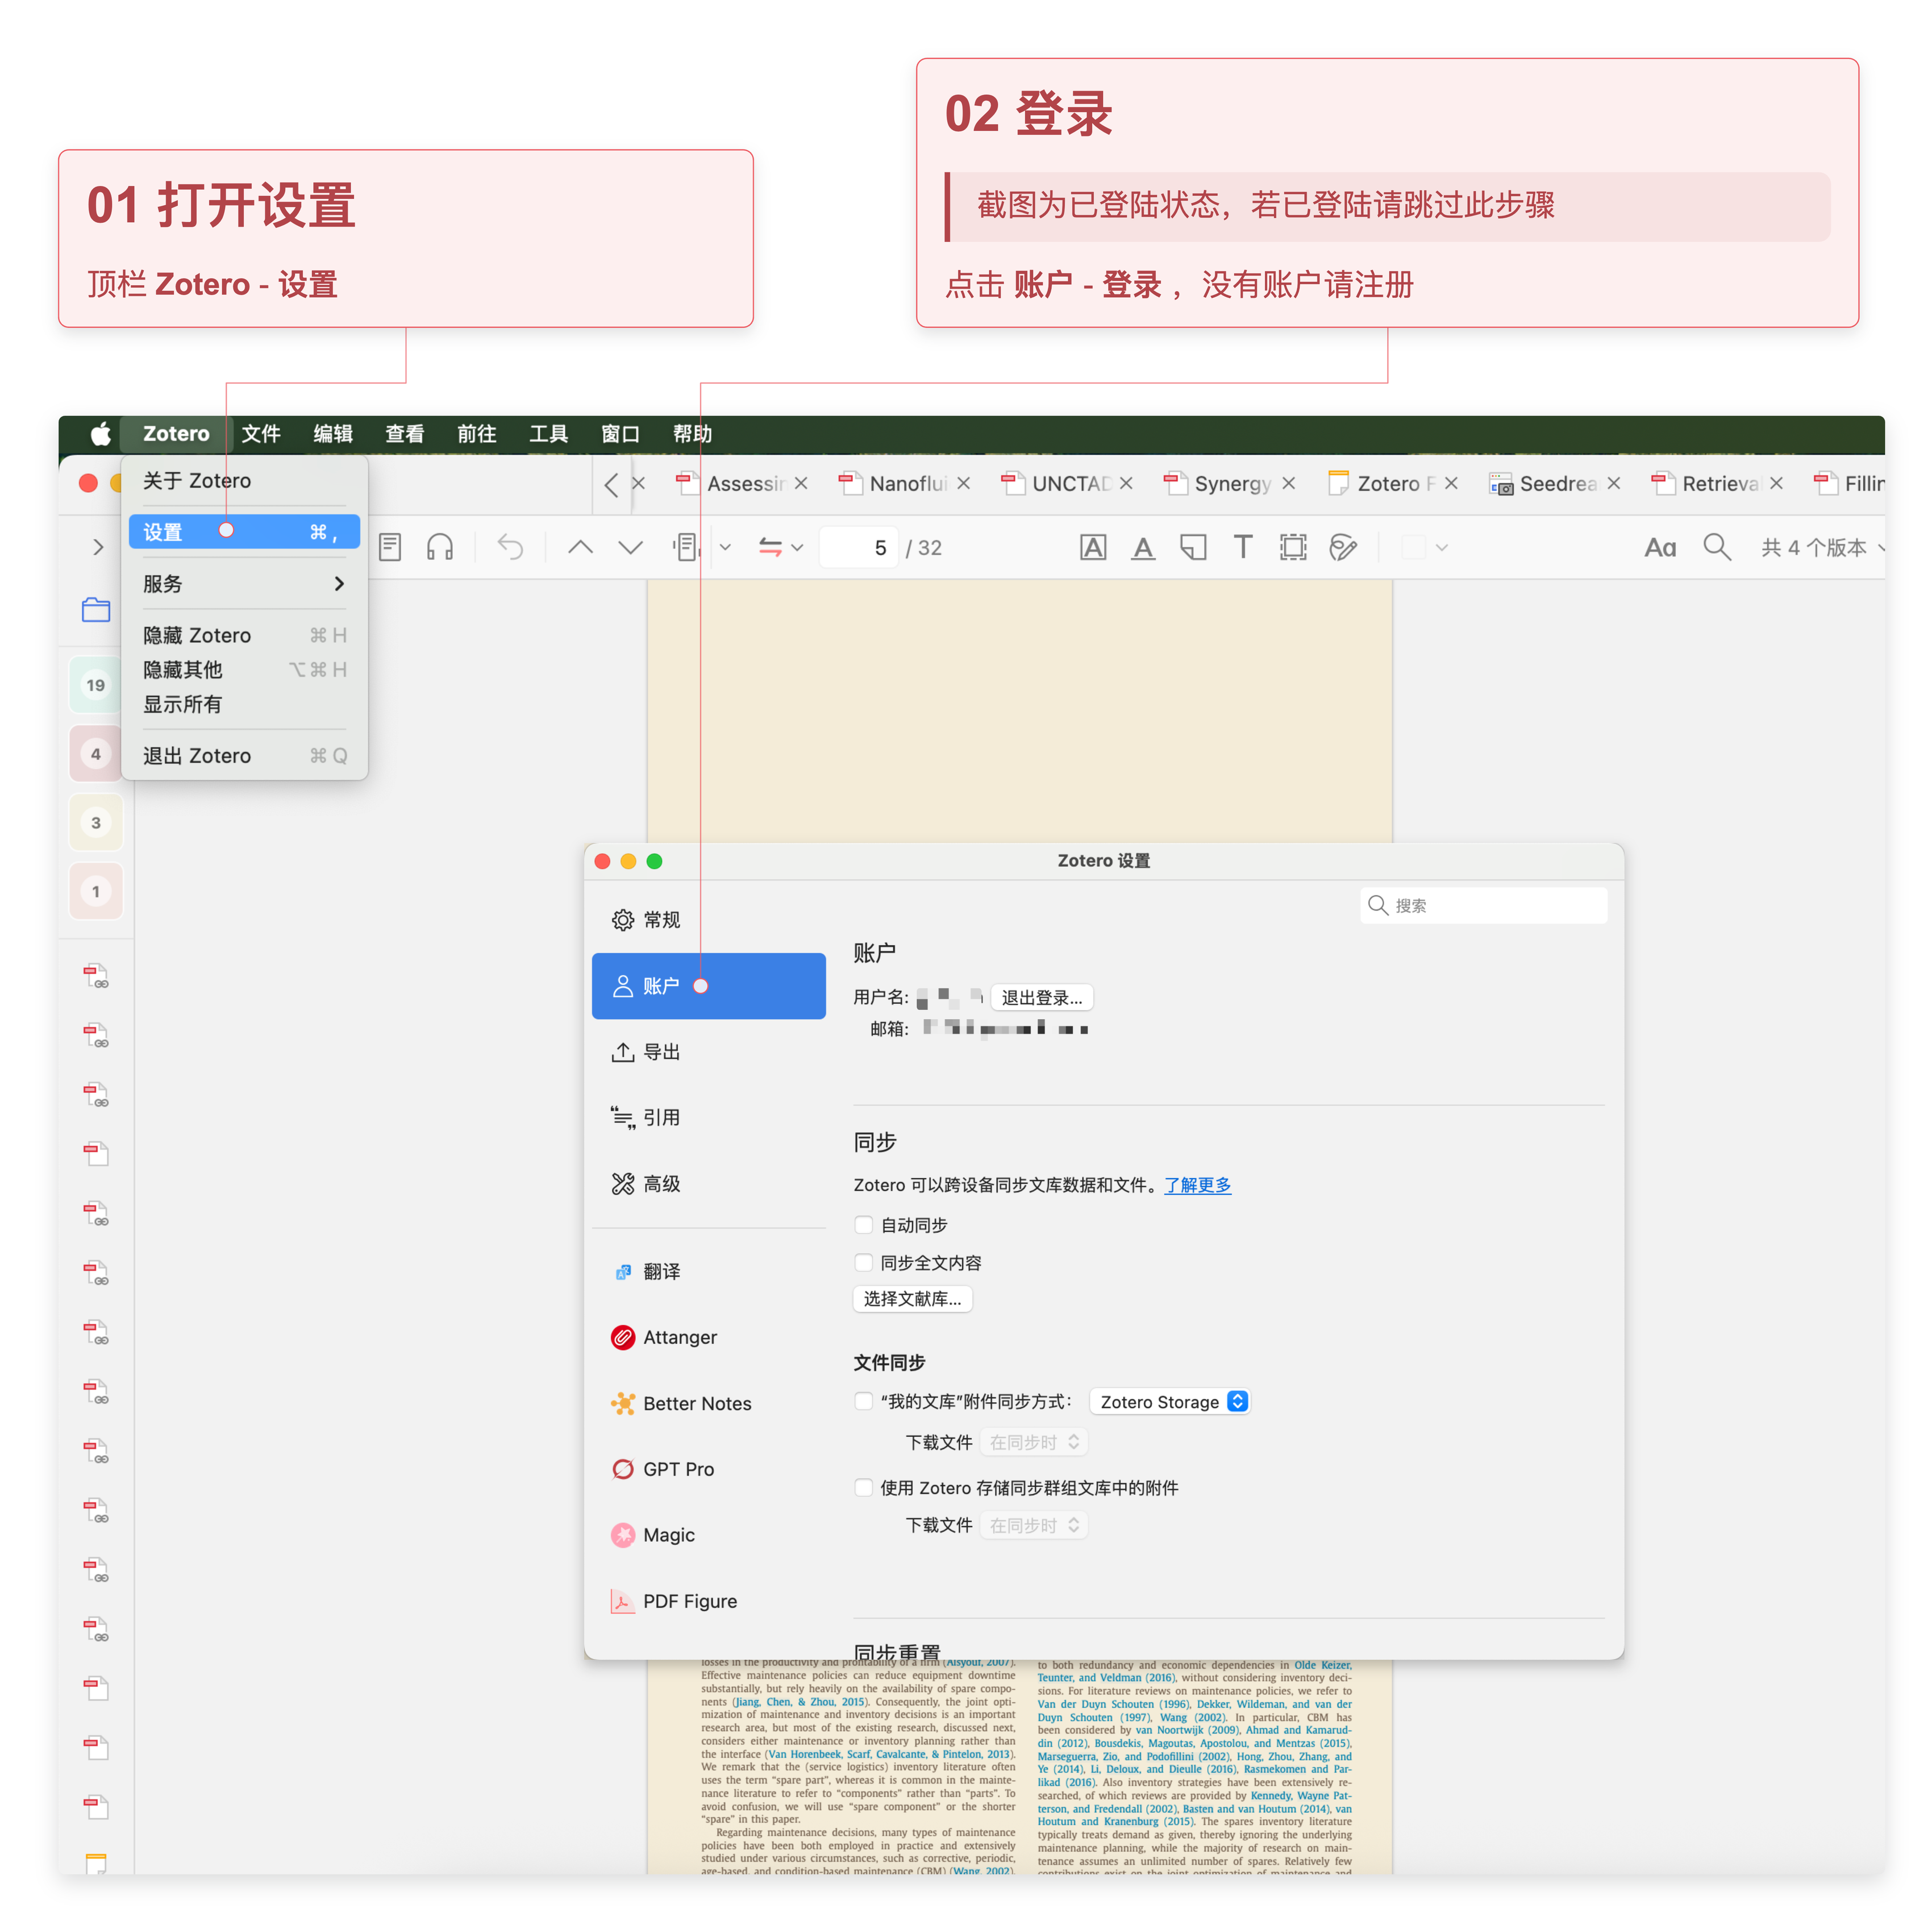The image size is (1932, 1929).
Task: Open the red swap-arrows dropdown
Action: 781,548
